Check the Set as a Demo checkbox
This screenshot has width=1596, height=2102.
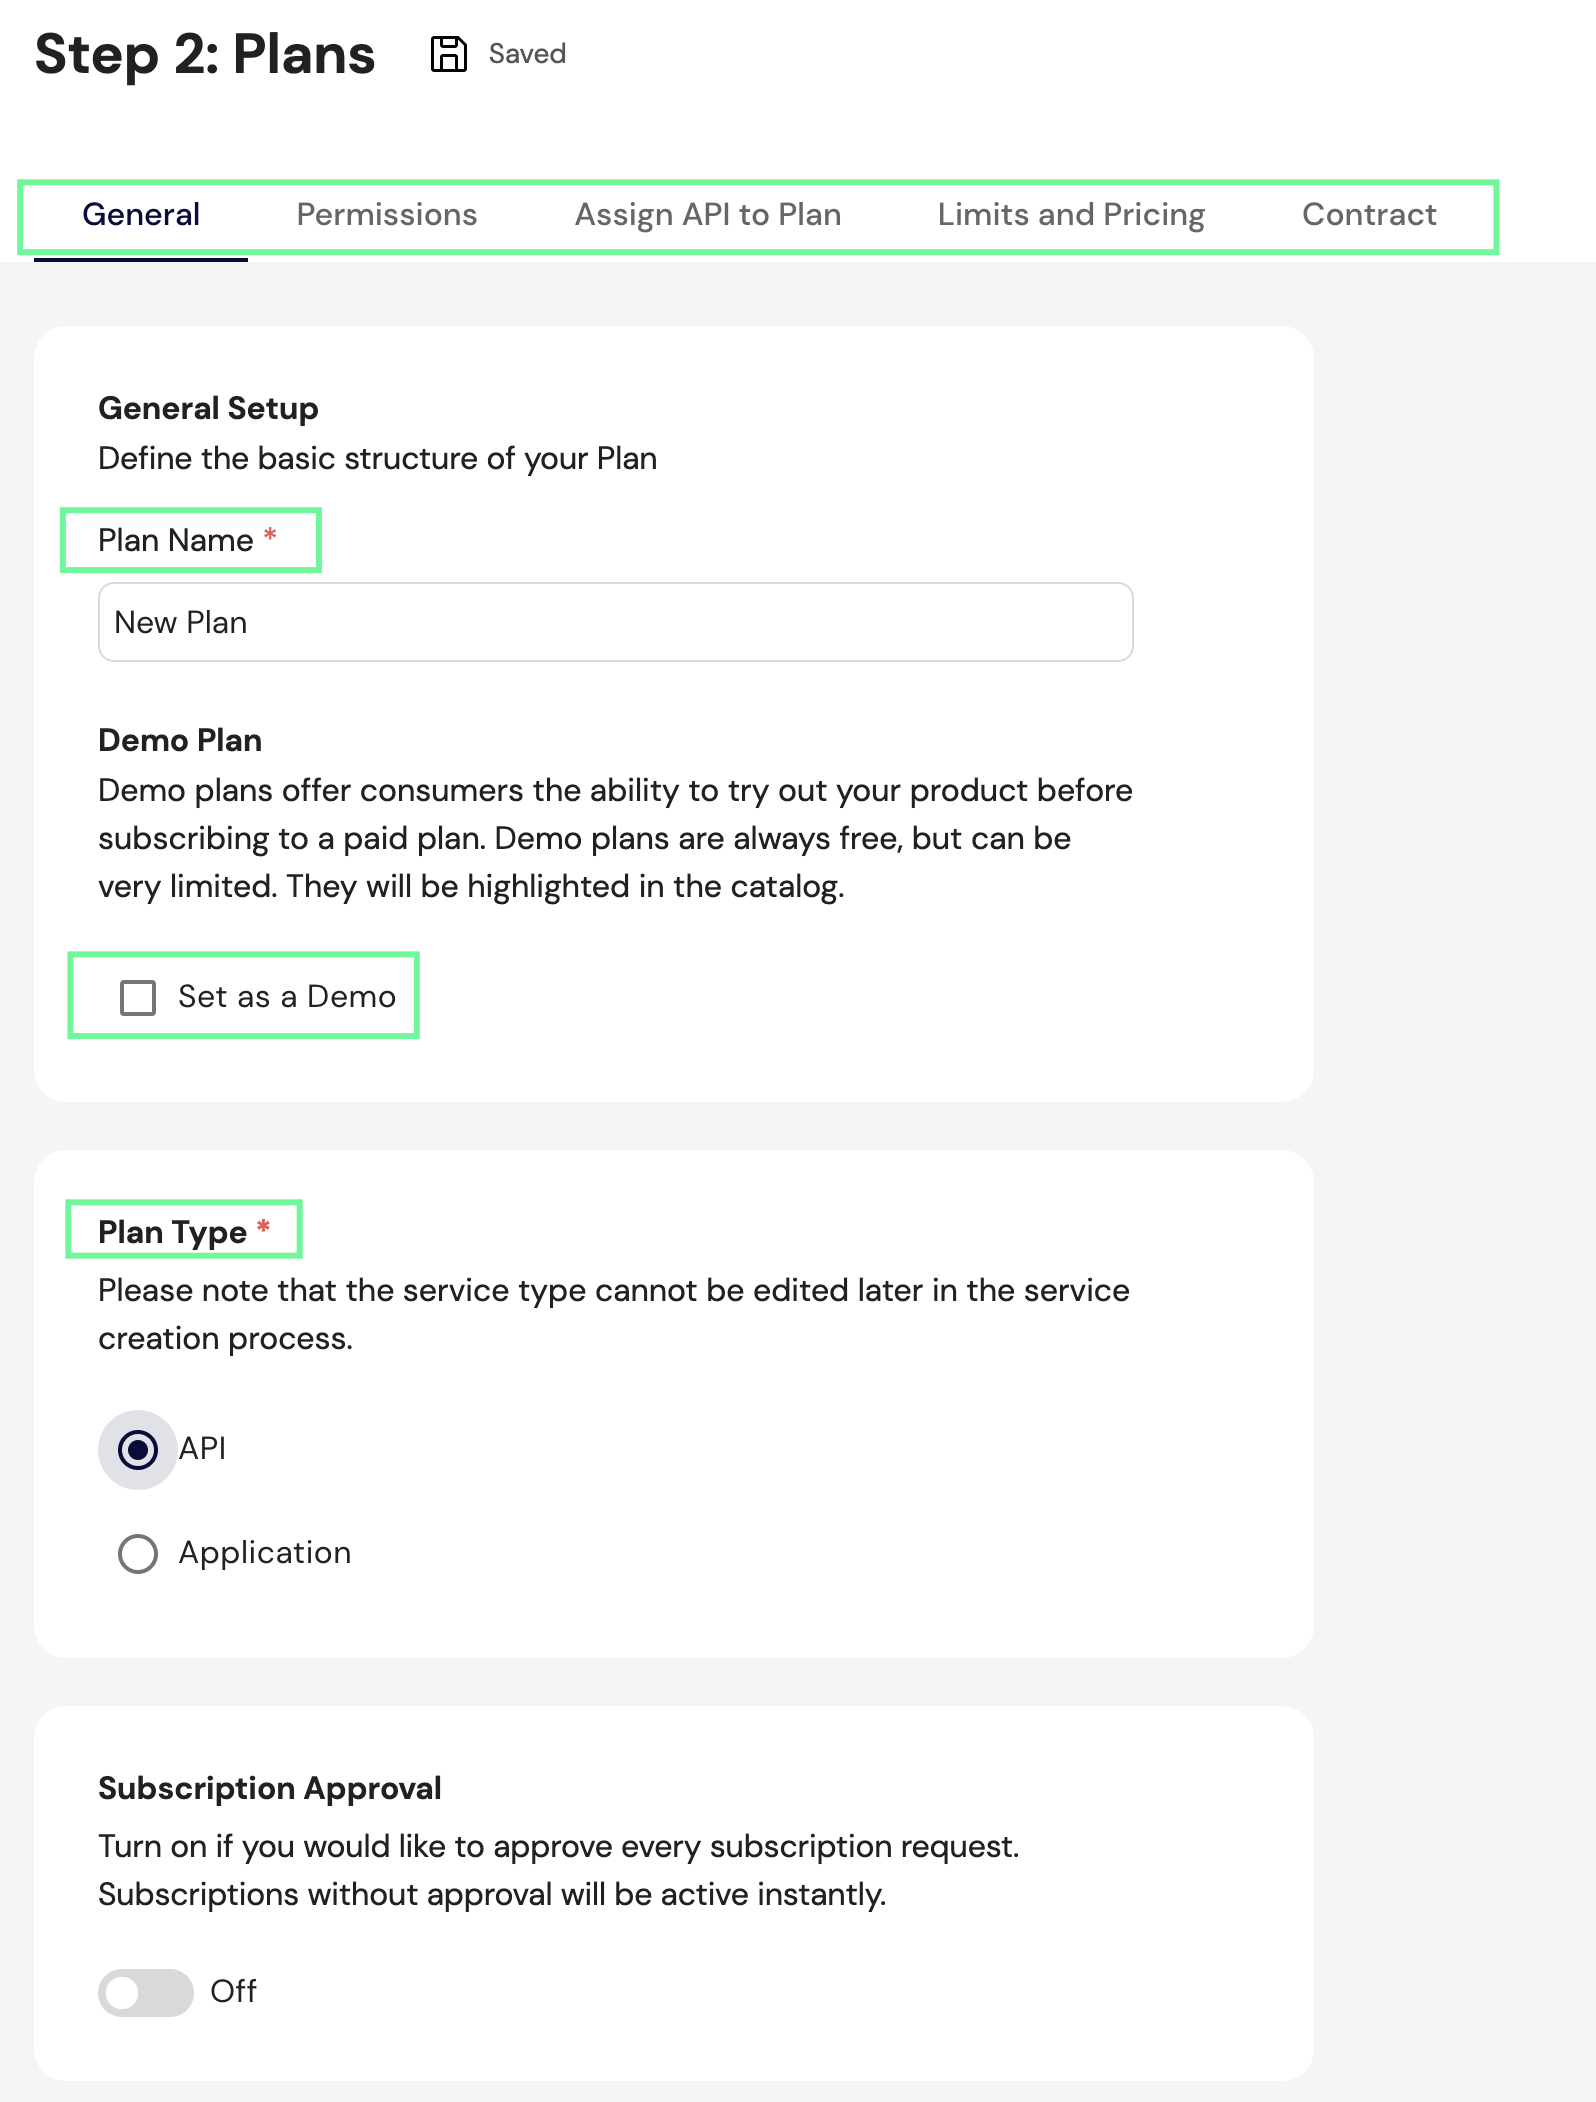138,997
